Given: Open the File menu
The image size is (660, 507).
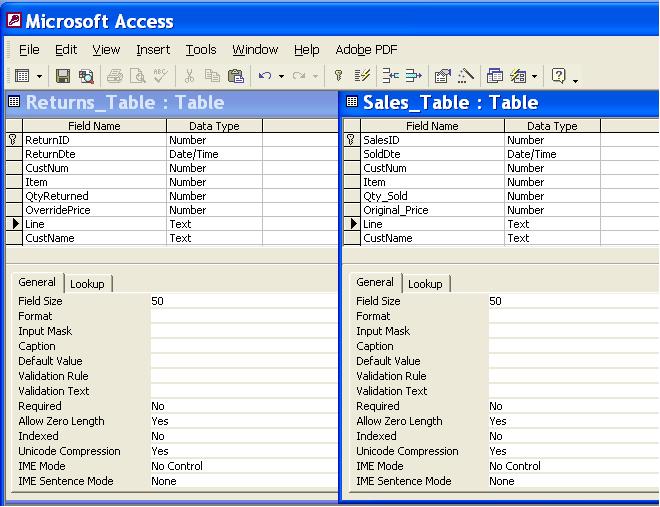Looking at the screenshot, I should tap(29, 50).
